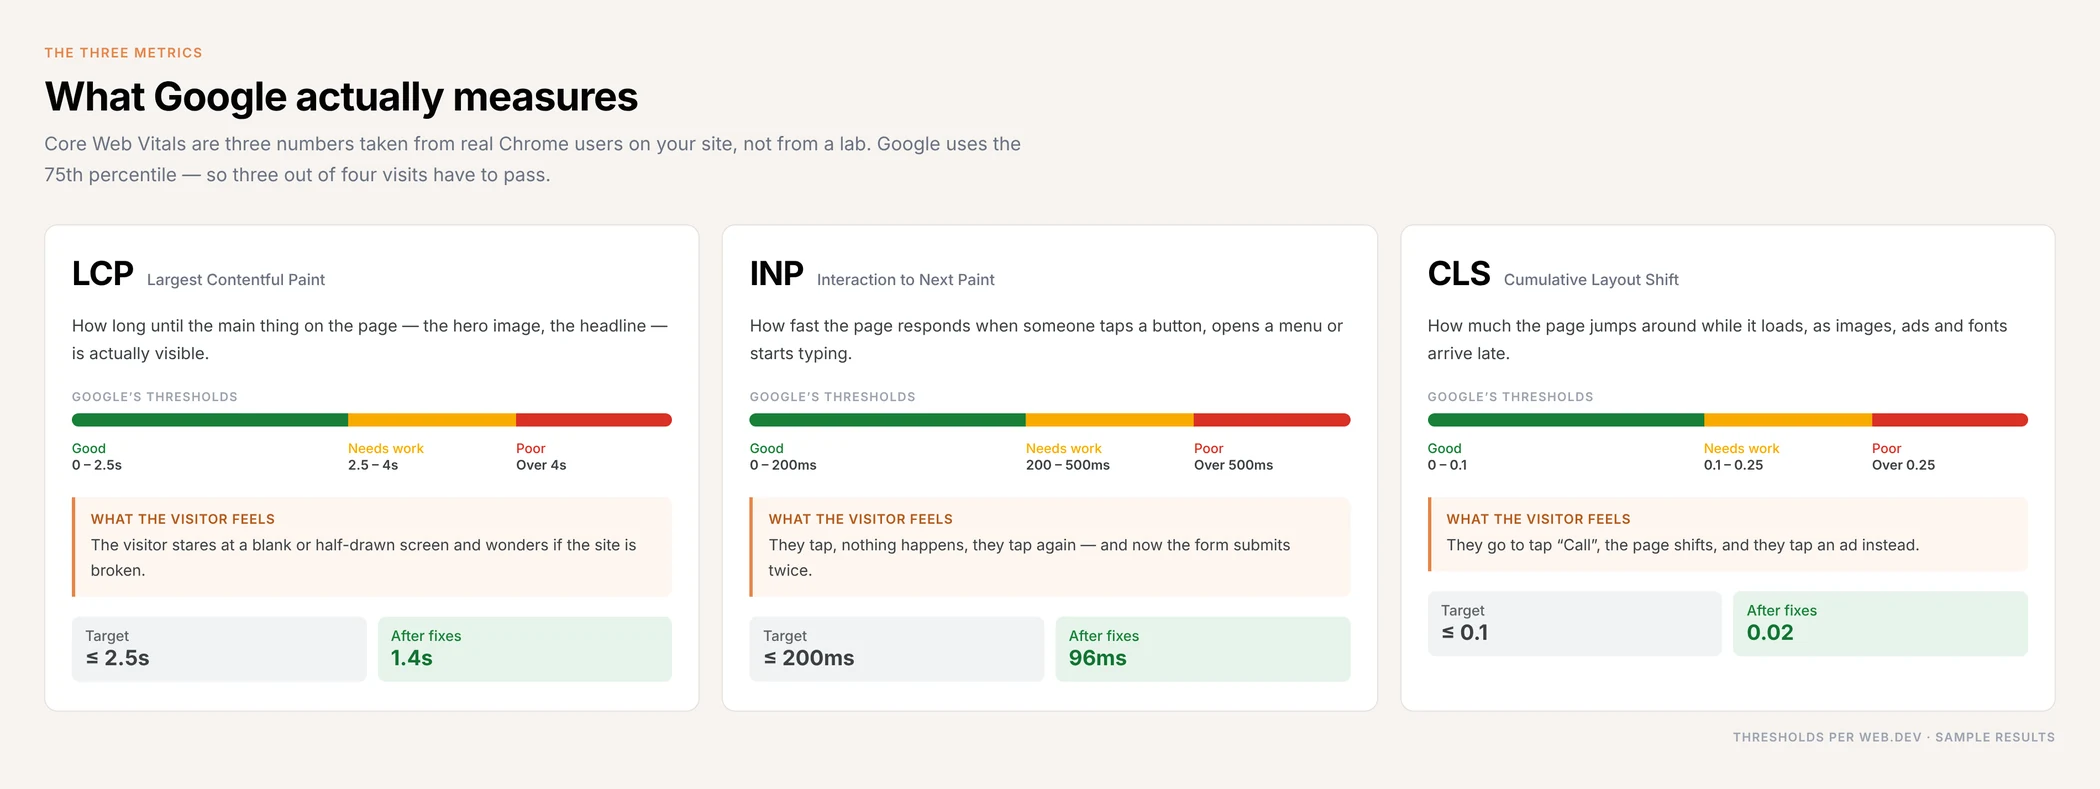Click LCP description about the hero image
This screenshot has height=789, width=2100.
click(370, 339)
